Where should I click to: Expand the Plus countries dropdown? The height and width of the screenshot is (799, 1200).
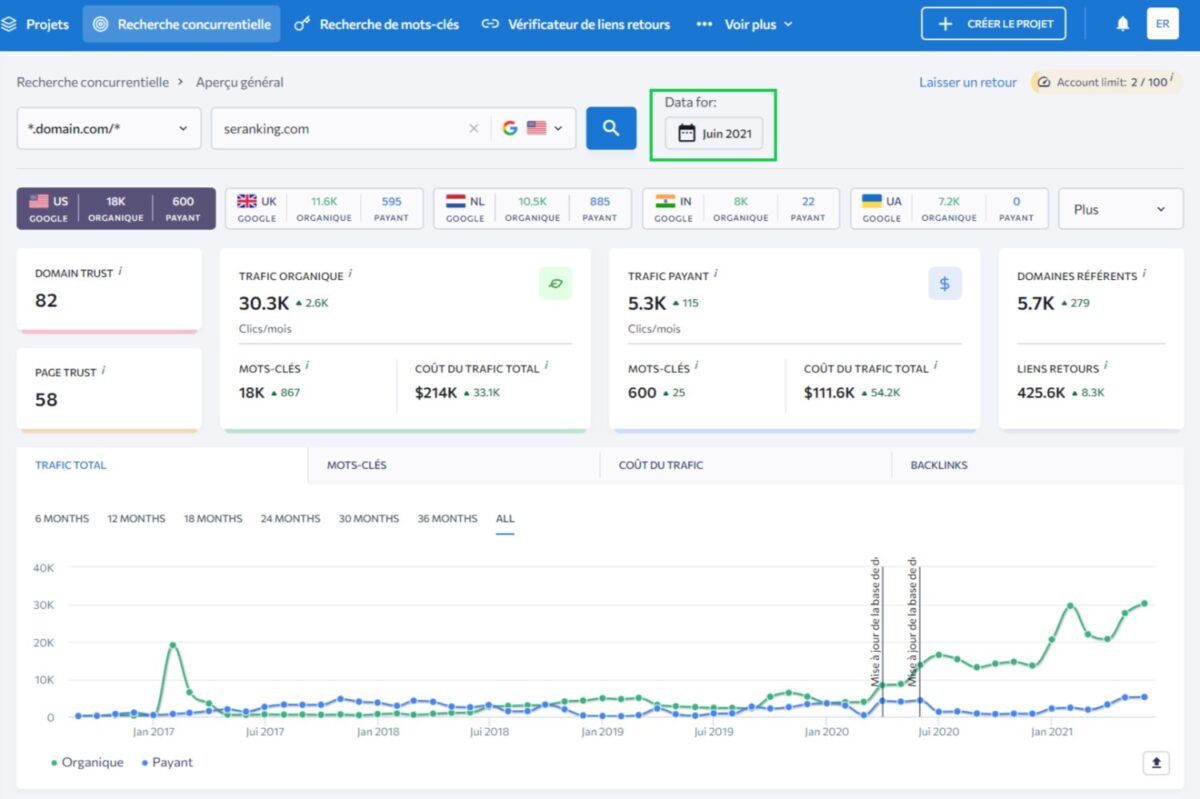click(x=1119, y=209)
